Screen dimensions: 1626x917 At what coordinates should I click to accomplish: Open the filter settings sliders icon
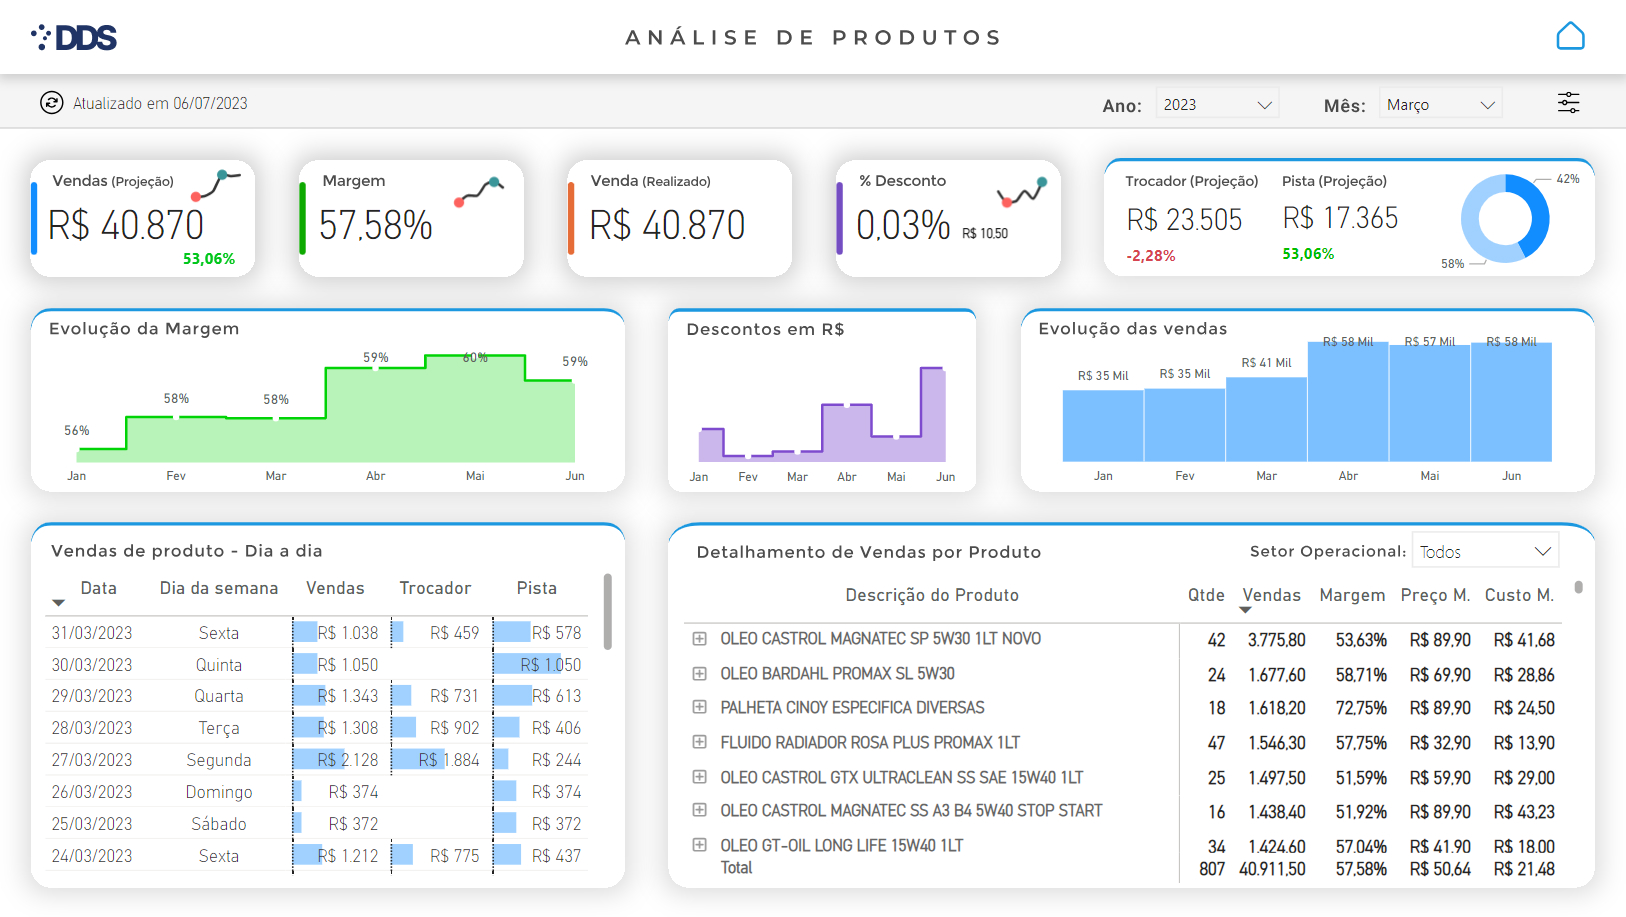click(1568, 103)
